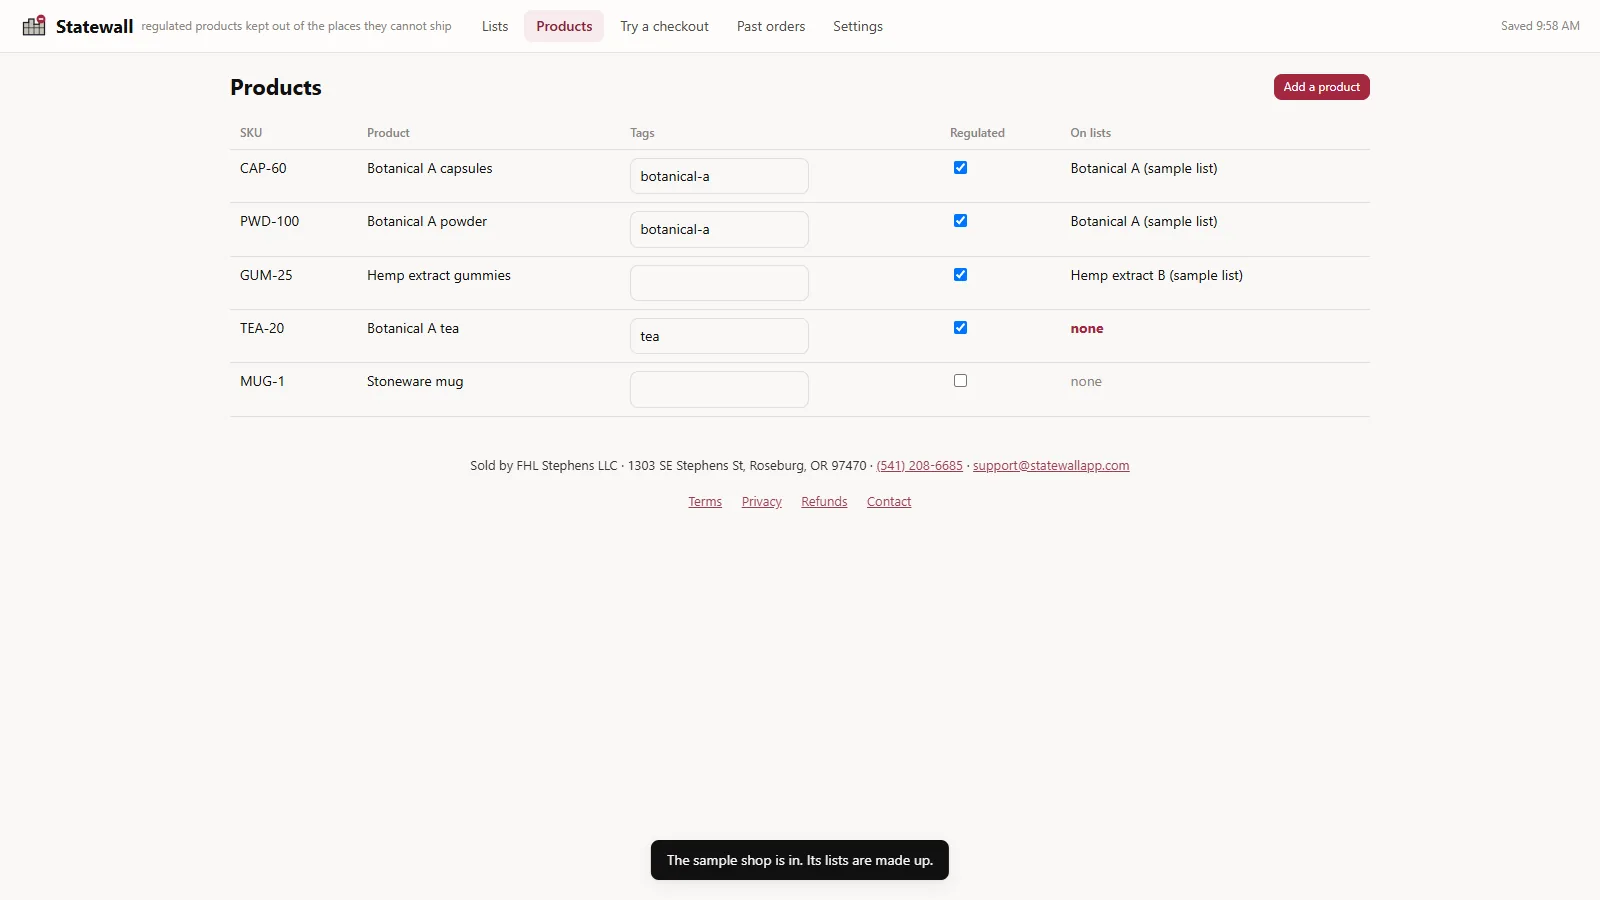
Task: Toggle Regulated for Hemp extract gummies
Action: 960,275
